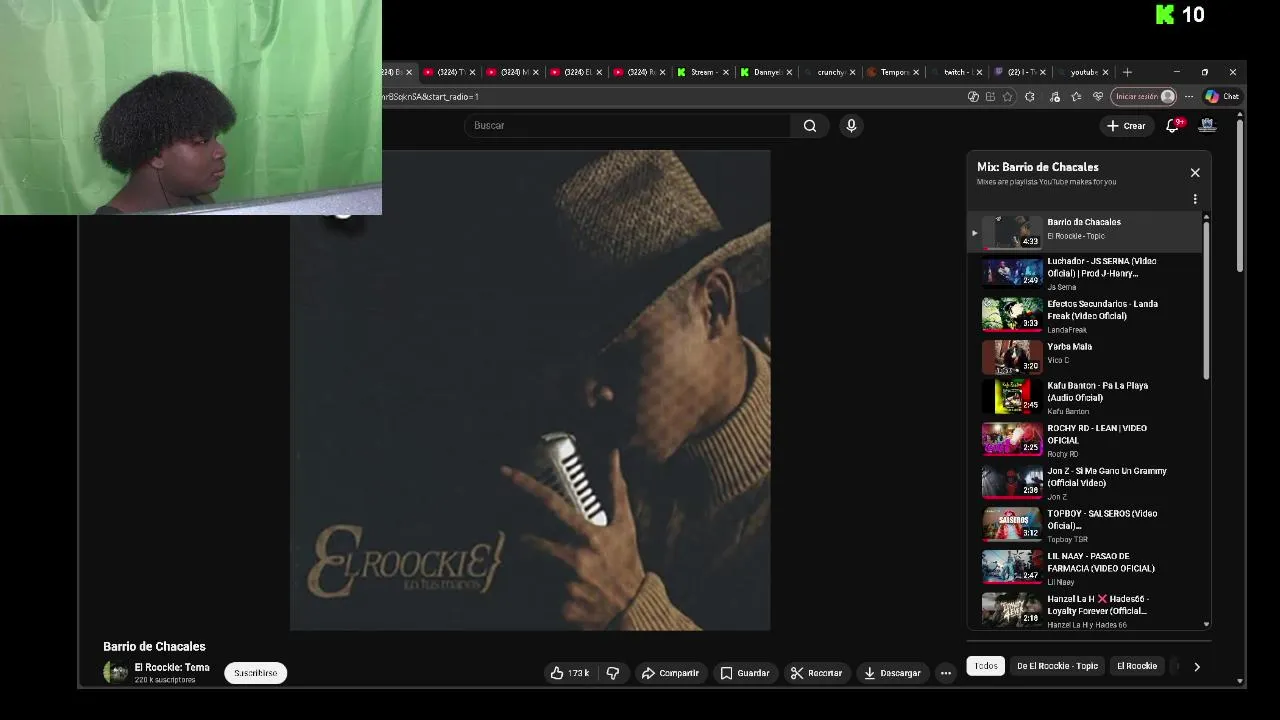Open the account avatar menu
This screenshot has height=720, width=1280.
click(x=1207, y=125)
